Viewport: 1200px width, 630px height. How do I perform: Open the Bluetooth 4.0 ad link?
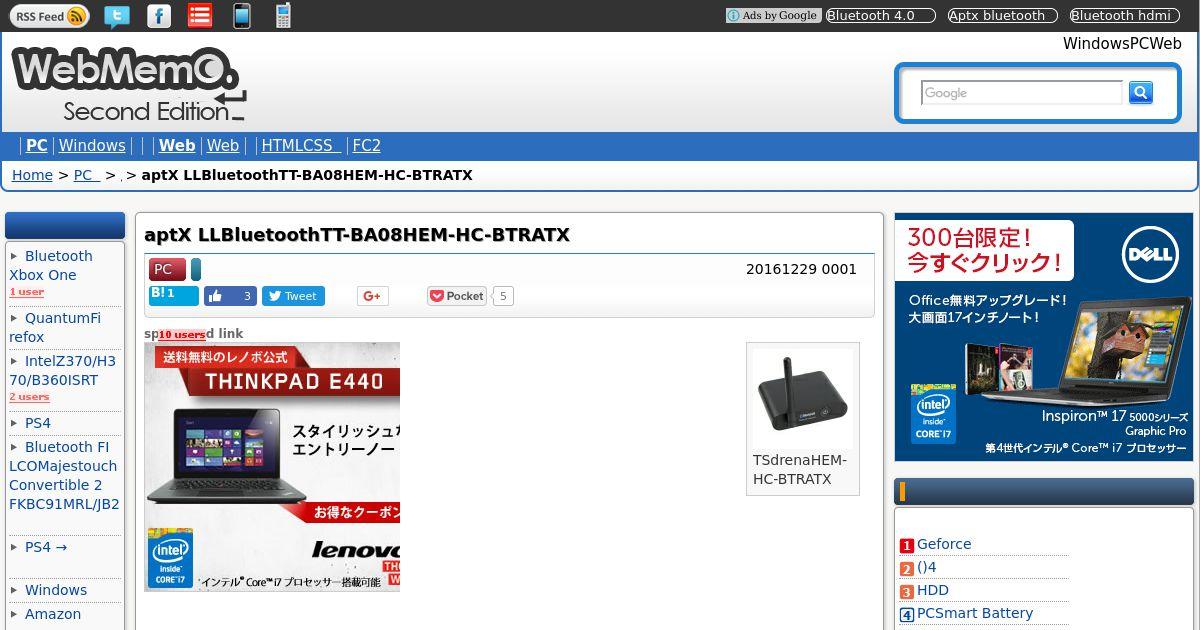[x=880, y=16]
